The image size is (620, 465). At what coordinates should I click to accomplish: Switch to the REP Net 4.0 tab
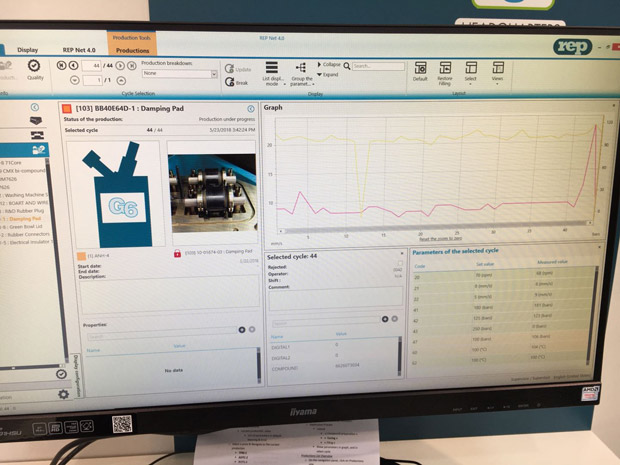[x=79, y=50]
